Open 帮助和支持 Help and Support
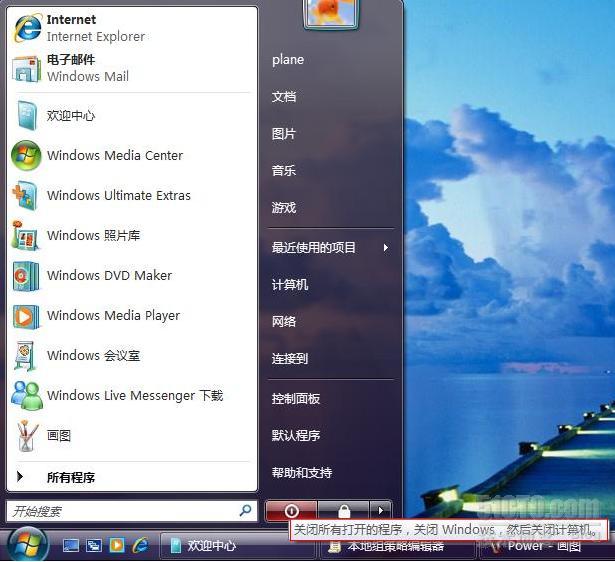Image resolution: width=615 pixels, height=562 pixels. pos(302,473)
